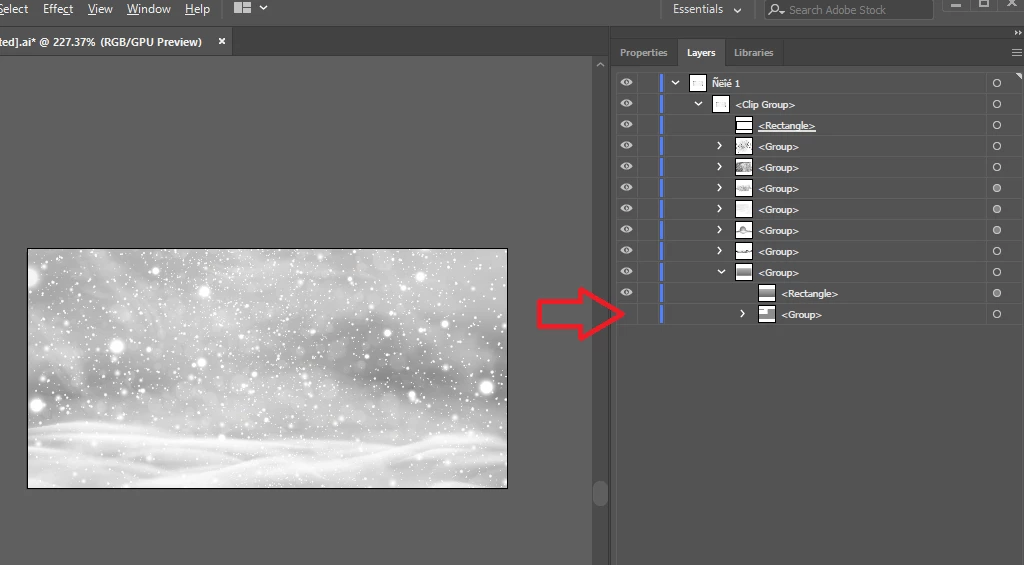The width and height of the screenshot is (1024, 565).
Task: Open the arrow next to Arrange Documents
Action: coord(263,8)
